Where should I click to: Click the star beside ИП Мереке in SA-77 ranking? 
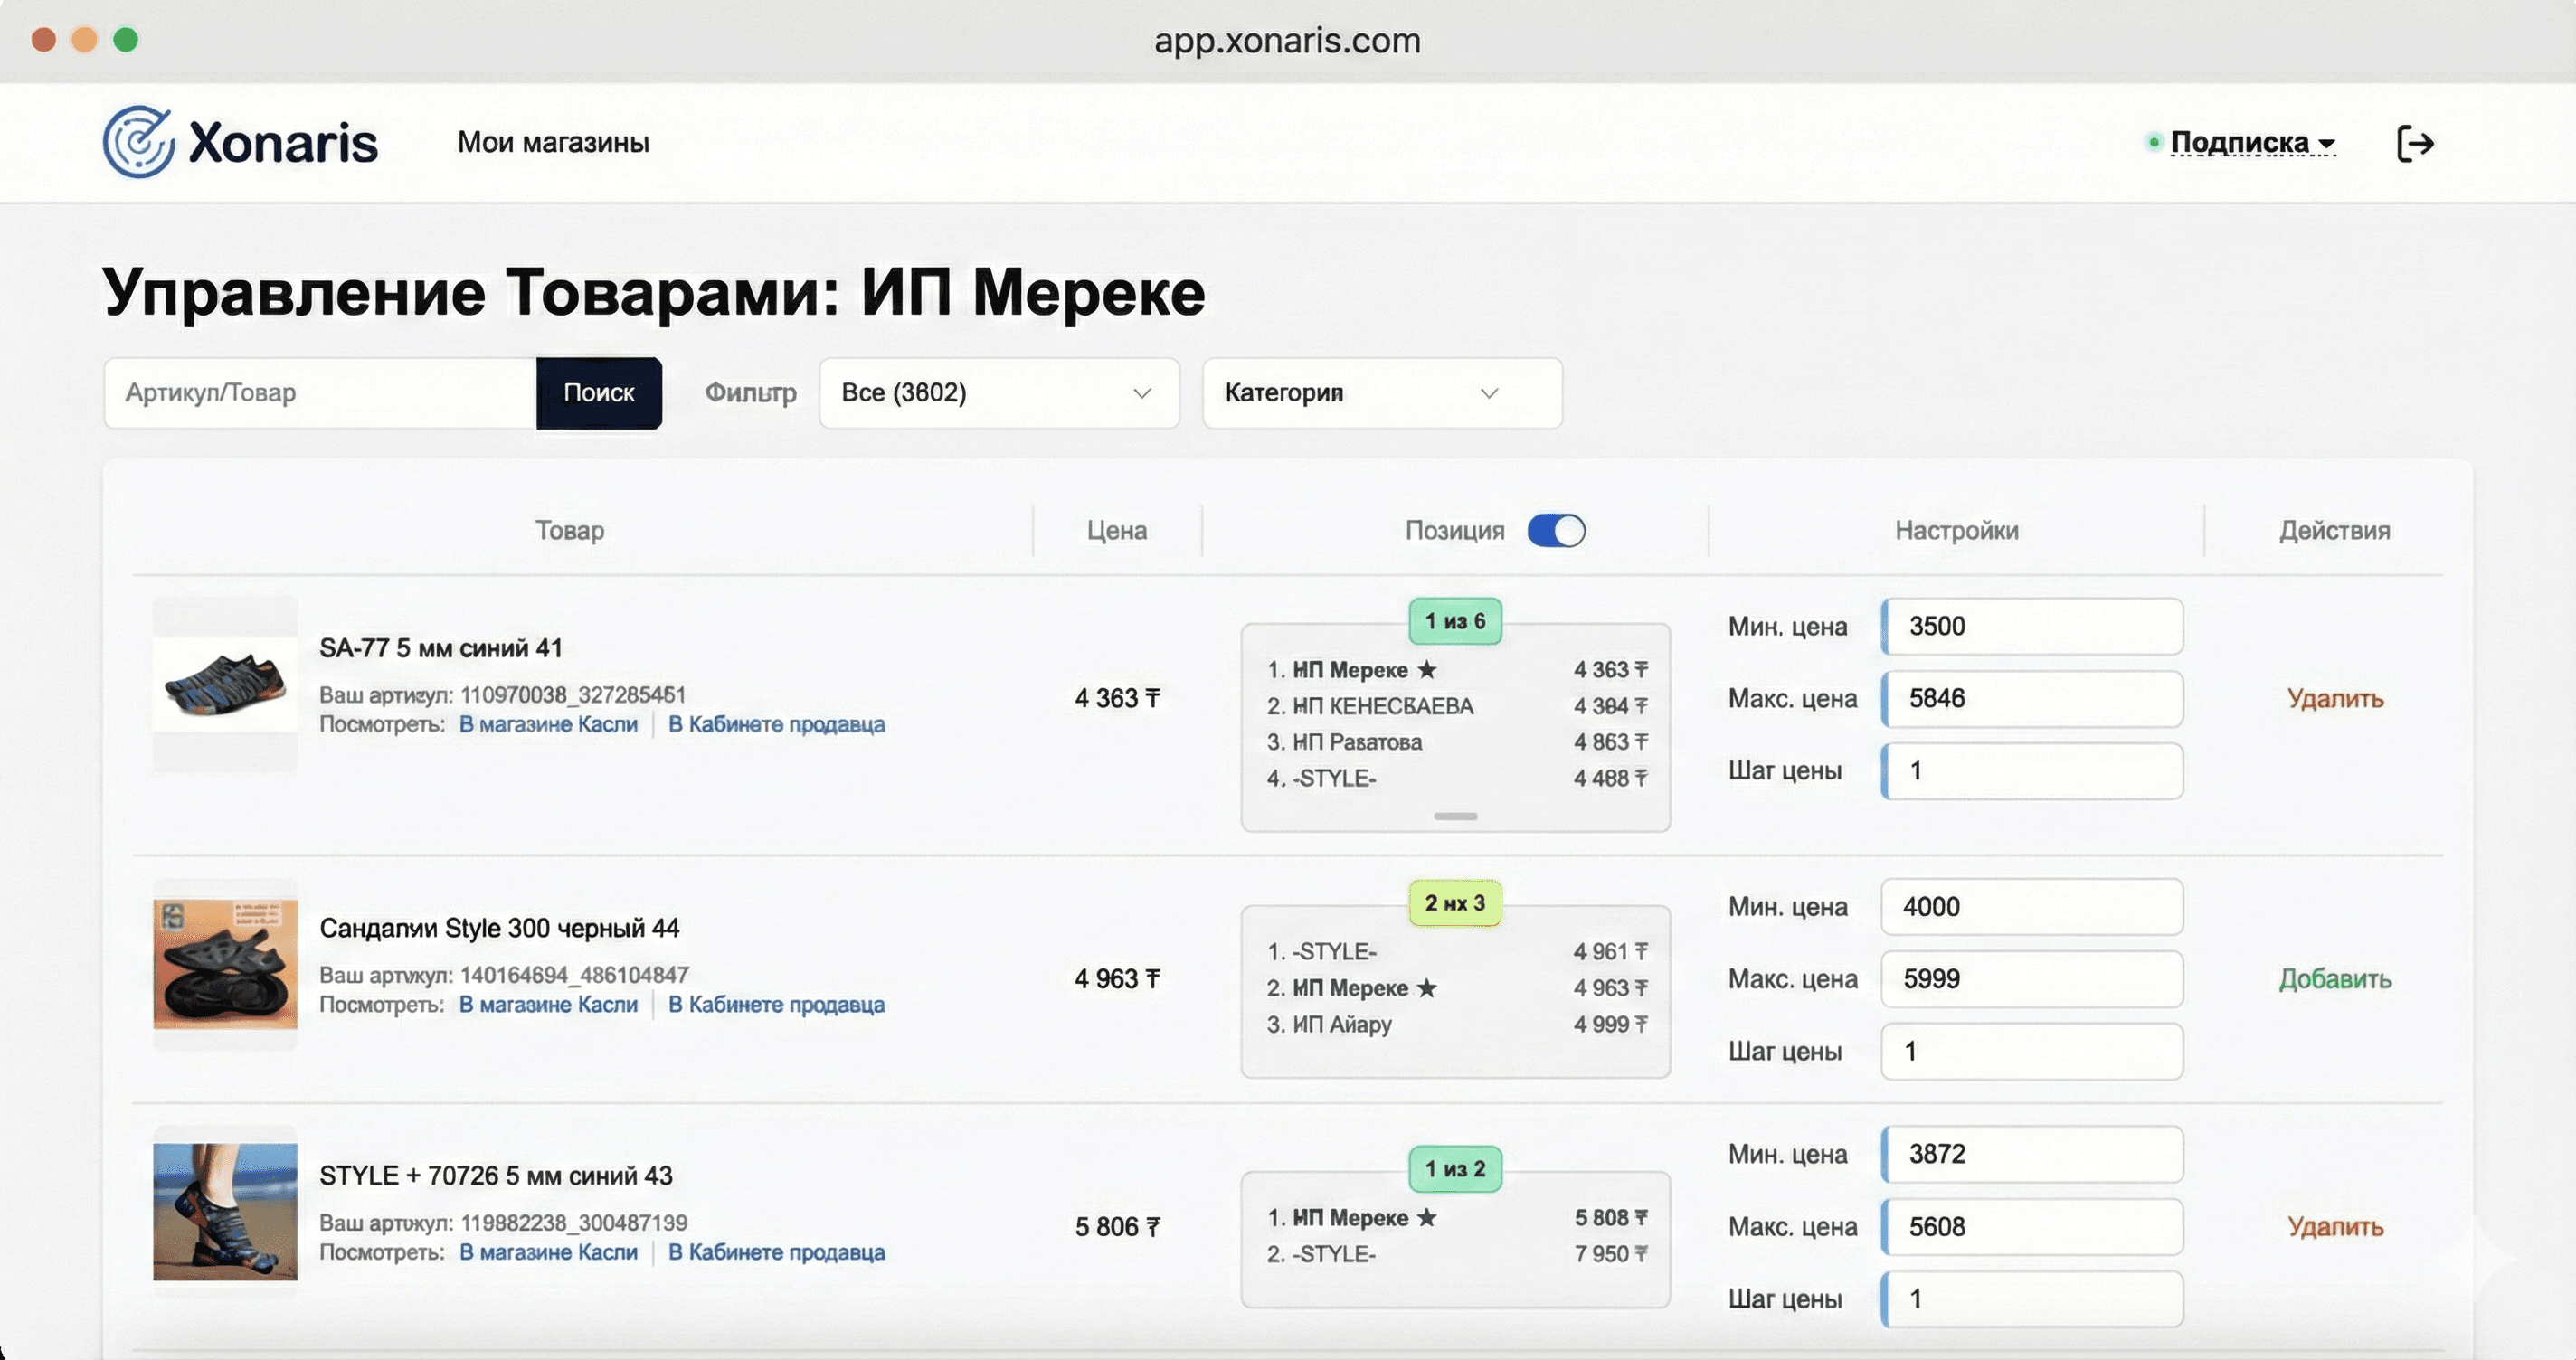tap(1426, 669)
